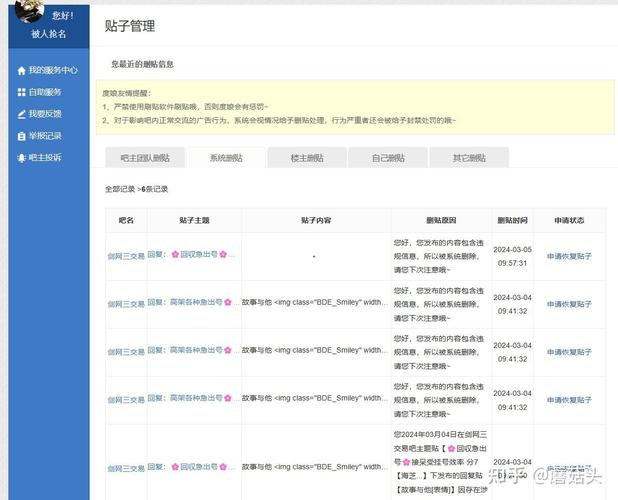
Task: Click the 您2024年03月04日在剑网三交易吧主删贴 reason text
Action: (x=441, y=462)
